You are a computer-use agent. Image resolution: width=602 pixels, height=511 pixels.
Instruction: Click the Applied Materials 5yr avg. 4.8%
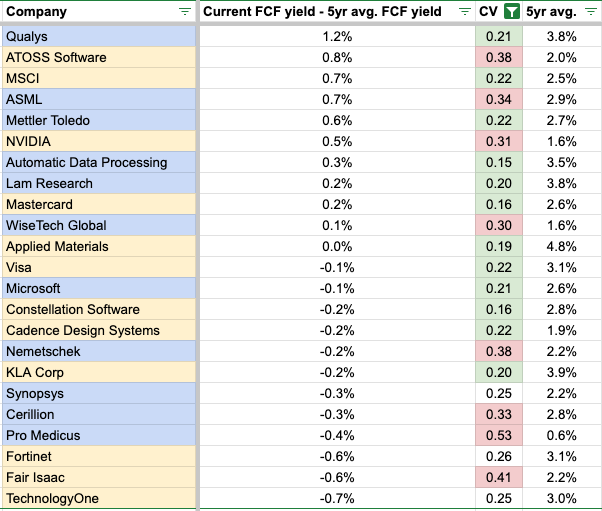[x=562, y=246]
